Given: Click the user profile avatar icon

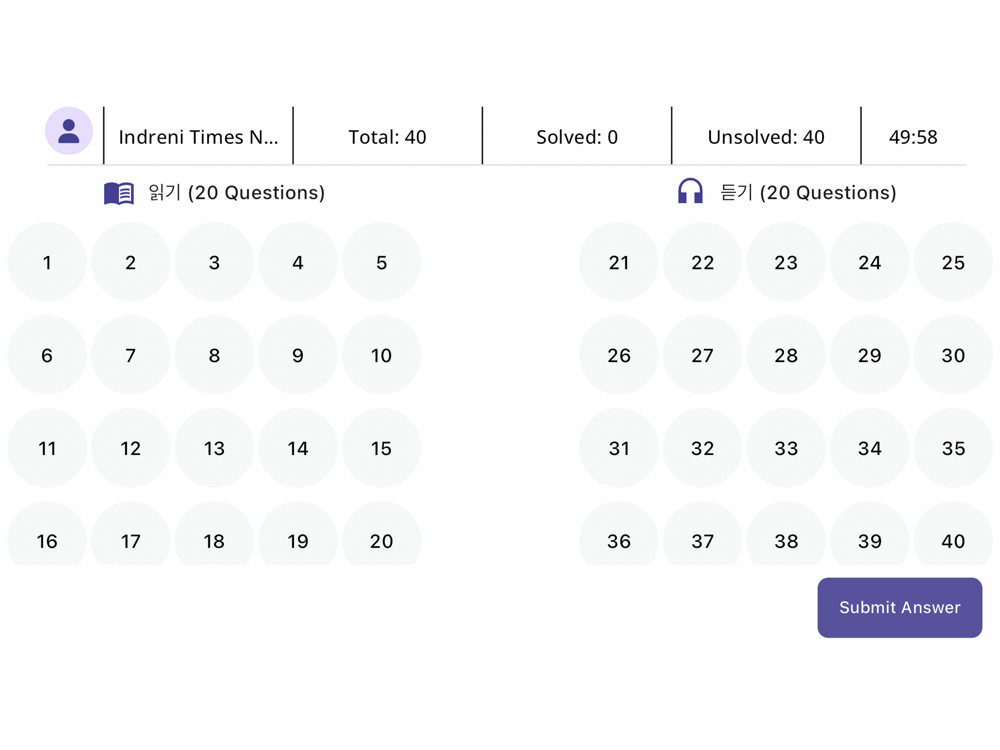Looking at the screenshot, I should pyautogui.click(x=69, y=131).
